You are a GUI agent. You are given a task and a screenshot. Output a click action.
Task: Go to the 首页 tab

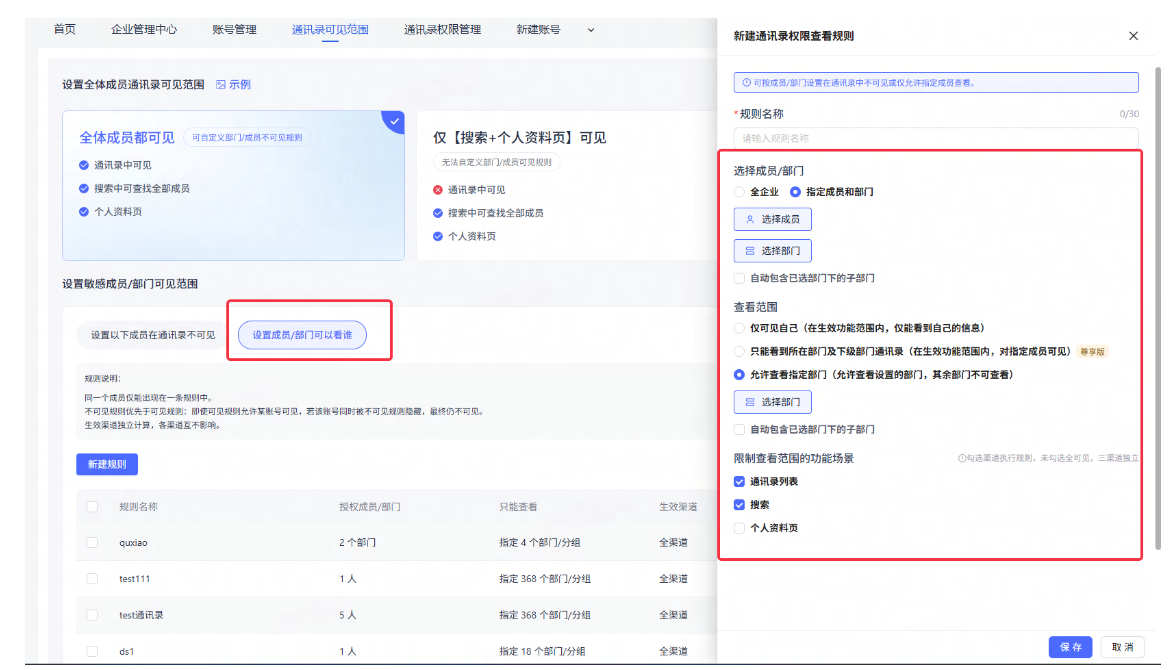(x=64, y=29)
